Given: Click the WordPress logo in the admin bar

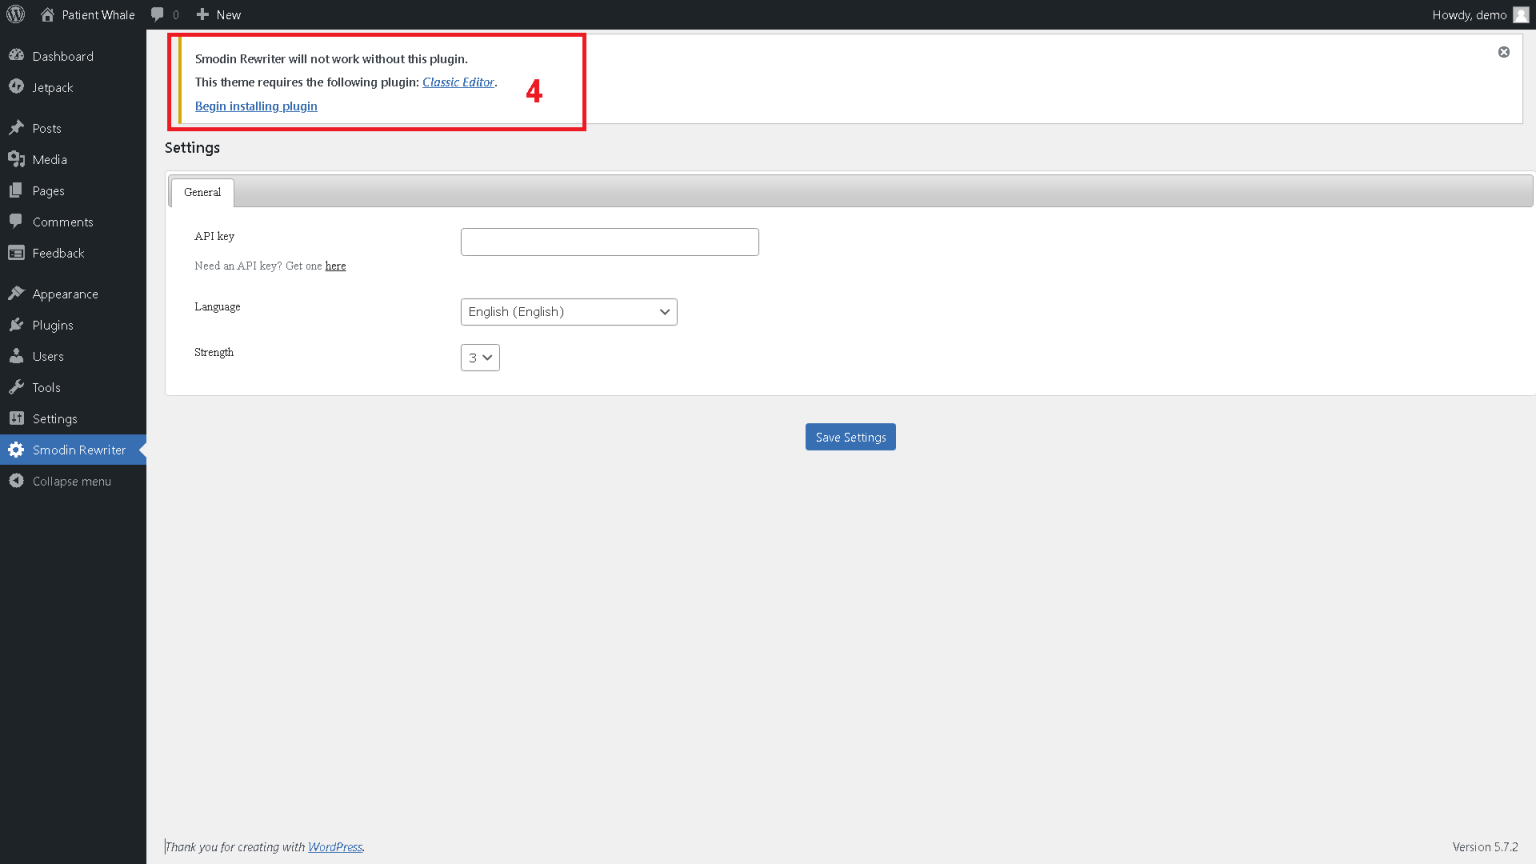Looking at the screenshot, I should (15, 14).
